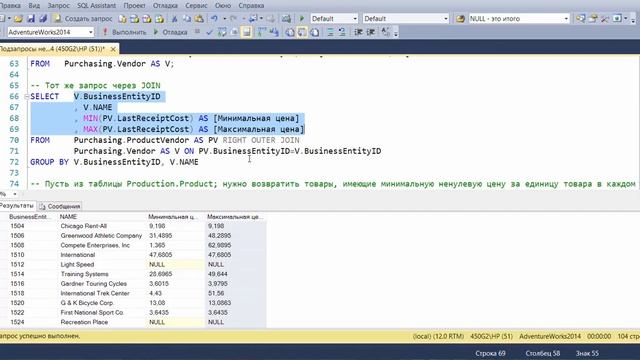Viewport: 640px width, 360px height.
Task: Open the Сервис menu
Action: 196,6
